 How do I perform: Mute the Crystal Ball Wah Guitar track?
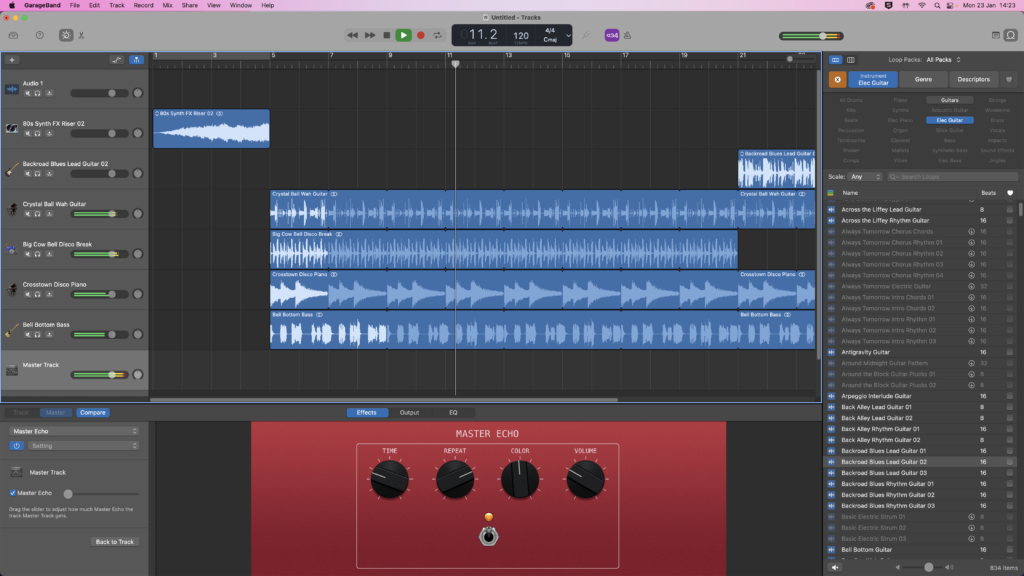pyautogui.click(x=27, y=214)
